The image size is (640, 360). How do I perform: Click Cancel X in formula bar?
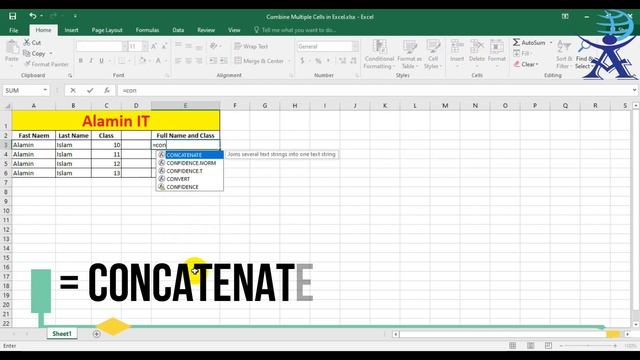click(x=73, y=90)
